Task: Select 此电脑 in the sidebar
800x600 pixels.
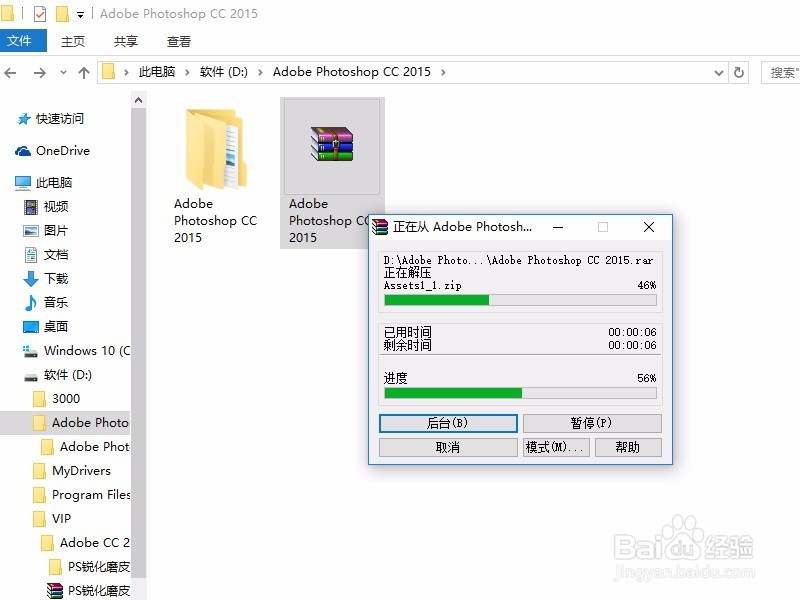Action: pyautogui.click(x=55, y=182)
